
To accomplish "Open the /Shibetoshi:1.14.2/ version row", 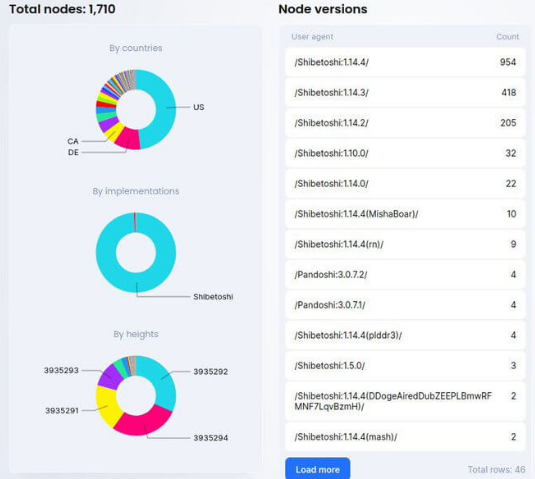I will (x=405, y=123).
